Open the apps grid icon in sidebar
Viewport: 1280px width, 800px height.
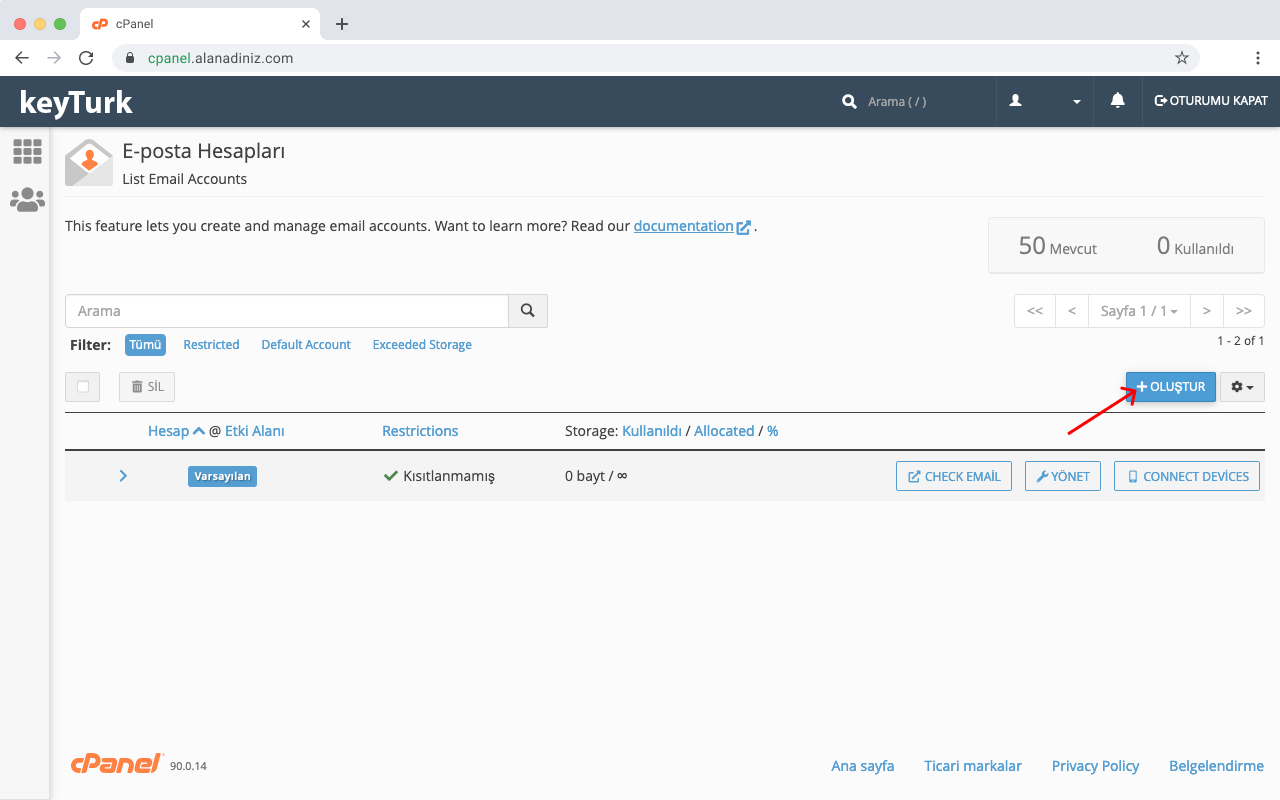point(27,151)
